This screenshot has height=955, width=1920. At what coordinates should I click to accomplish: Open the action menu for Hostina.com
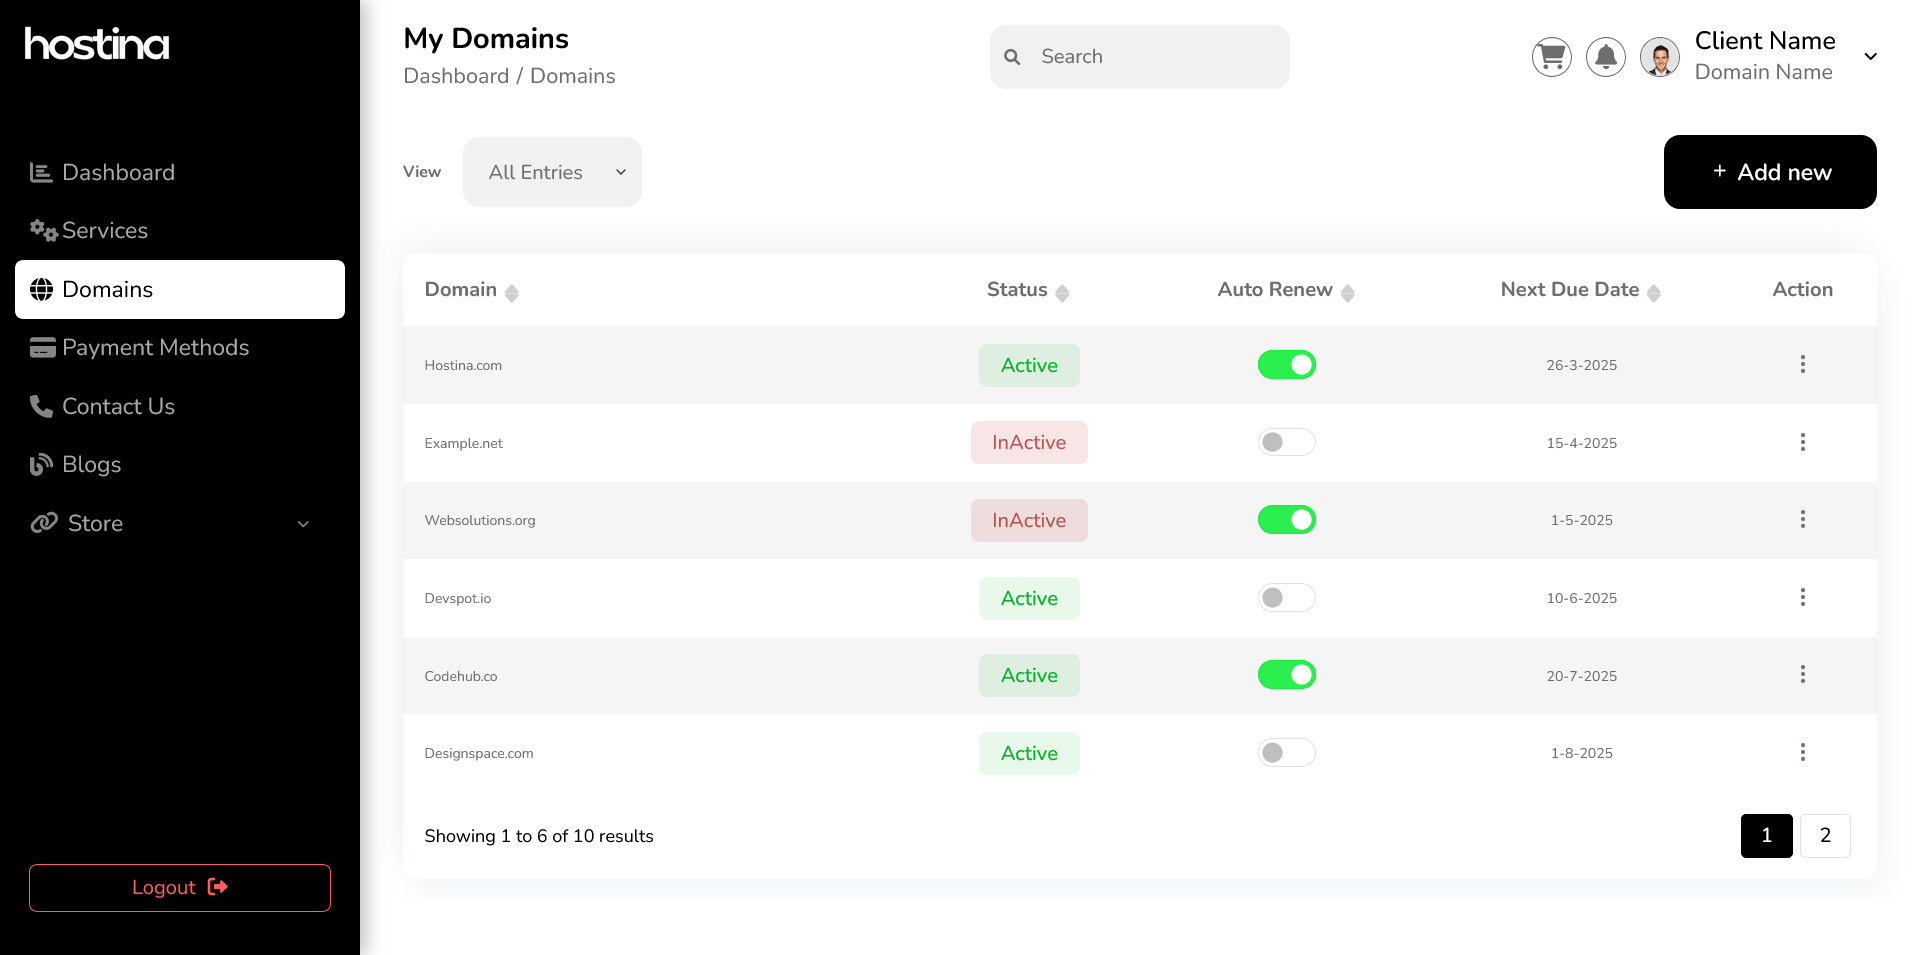coord(1802,364)
